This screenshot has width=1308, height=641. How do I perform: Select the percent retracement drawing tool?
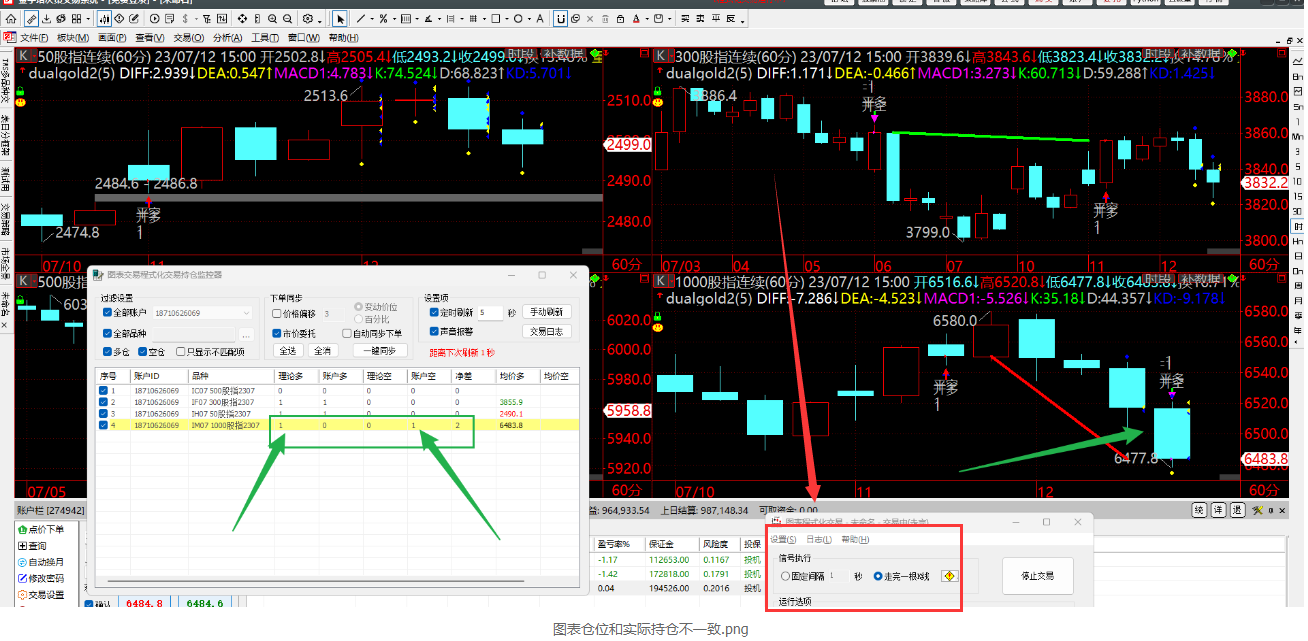(383, 18)
